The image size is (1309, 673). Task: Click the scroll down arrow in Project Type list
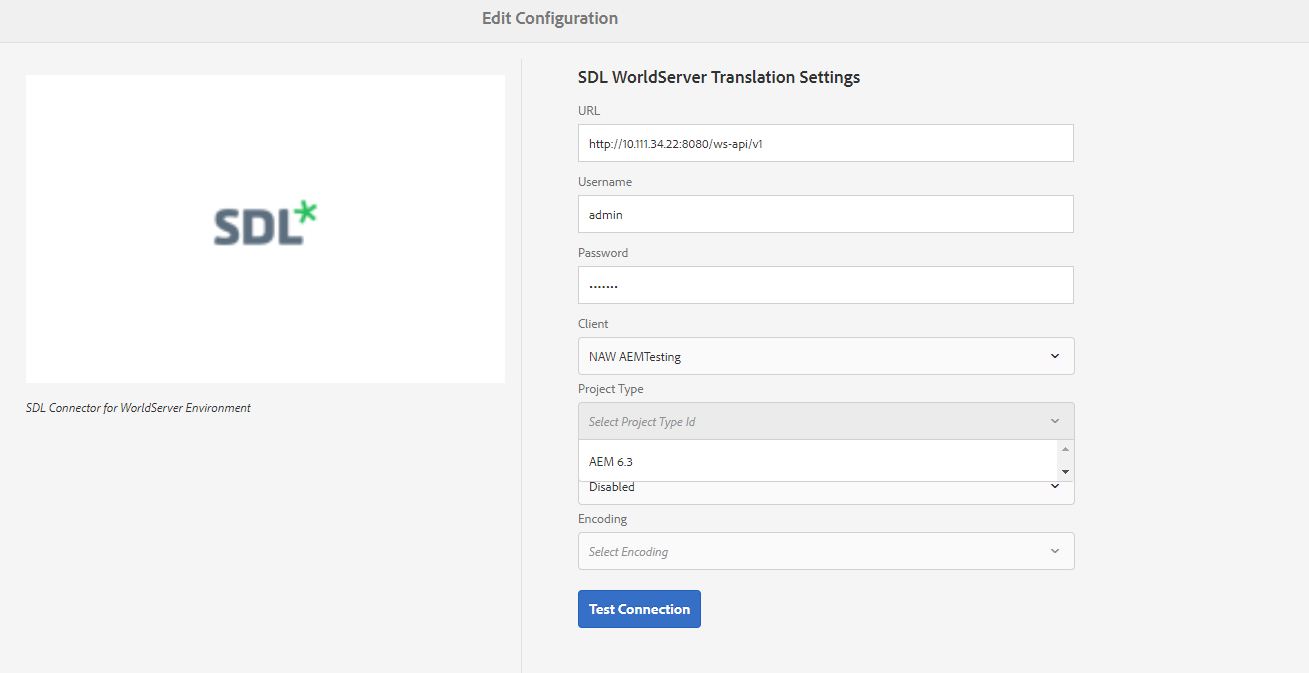[x=1065, y=472]
